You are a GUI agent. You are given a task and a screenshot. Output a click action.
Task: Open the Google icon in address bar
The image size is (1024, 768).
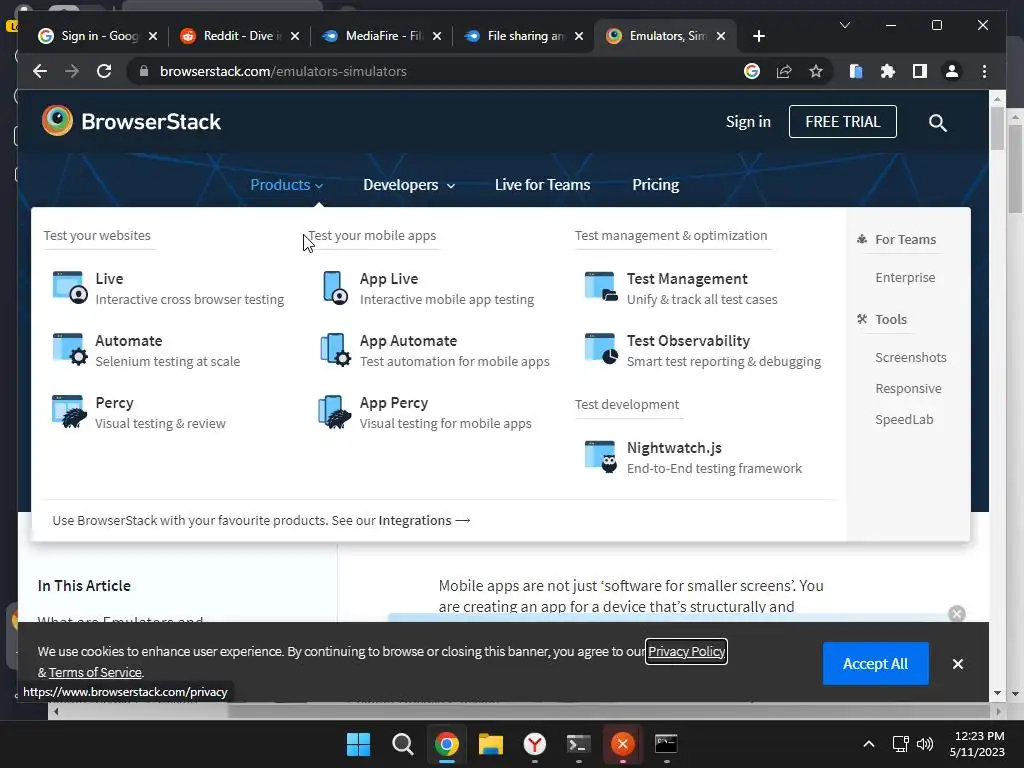(752, 71)
